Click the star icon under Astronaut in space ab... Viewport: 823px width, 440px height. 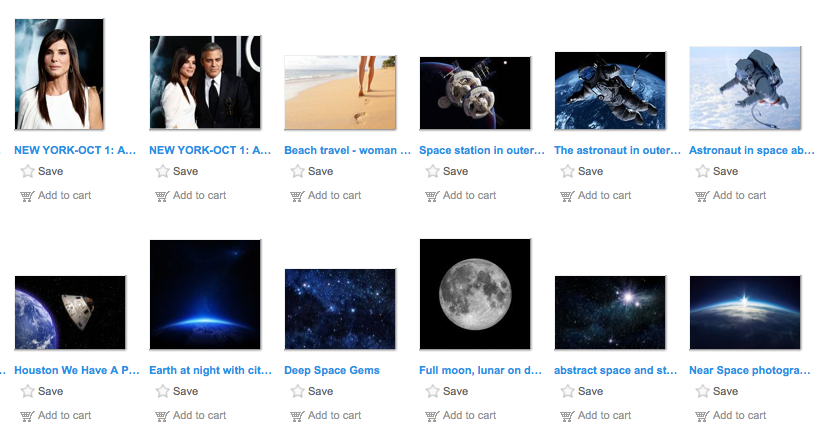pyautogui.click(x=702, y=171)
